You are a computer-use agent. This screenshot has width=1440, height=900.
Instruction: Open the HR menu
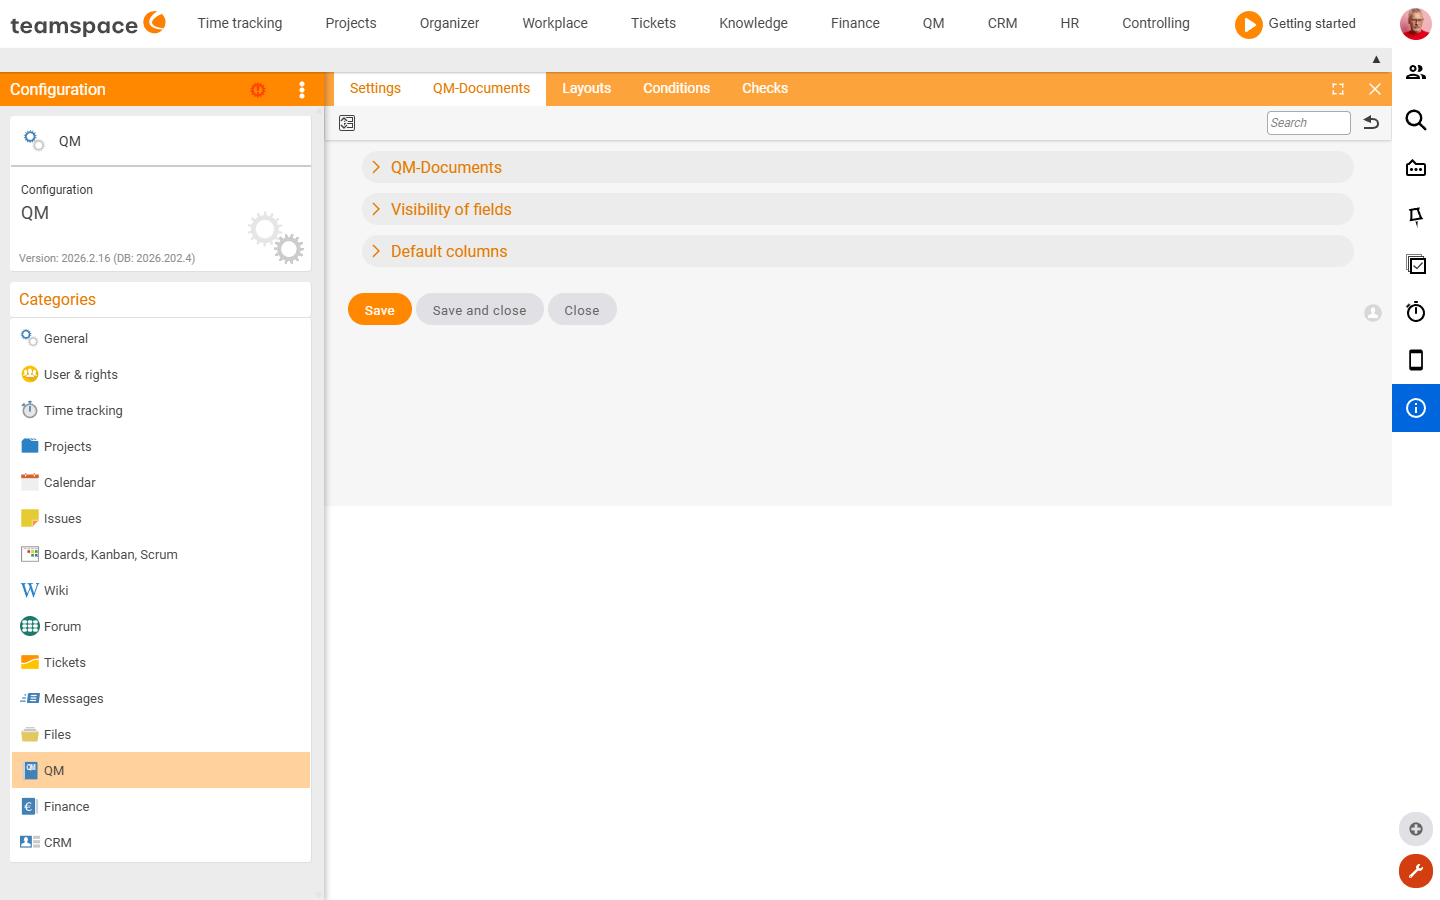click(1069, 23)
